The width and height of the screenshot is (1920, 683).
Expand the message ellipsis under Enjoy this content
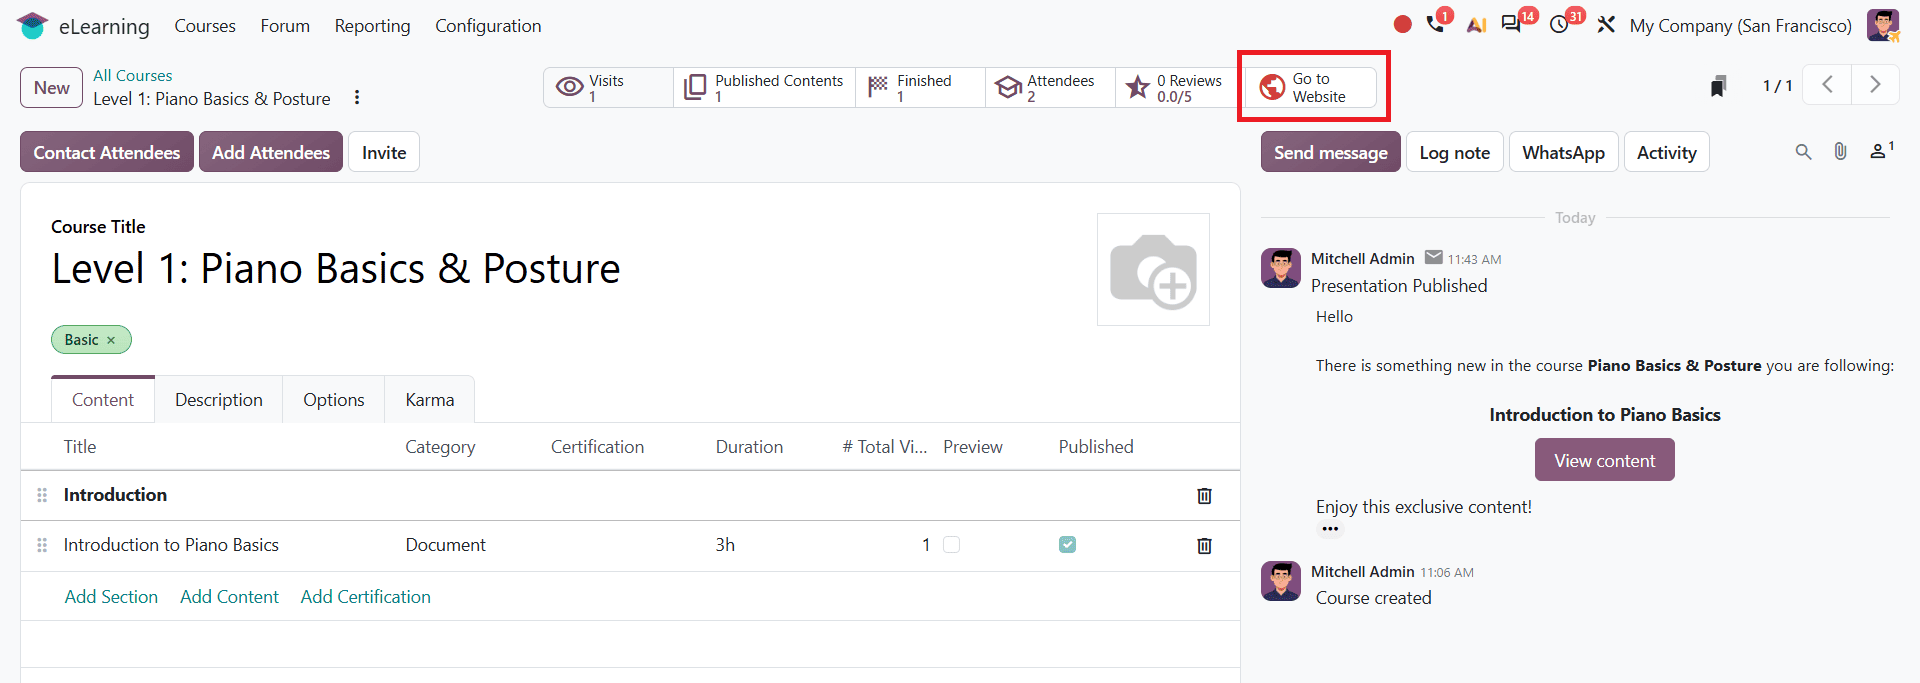1329,529
